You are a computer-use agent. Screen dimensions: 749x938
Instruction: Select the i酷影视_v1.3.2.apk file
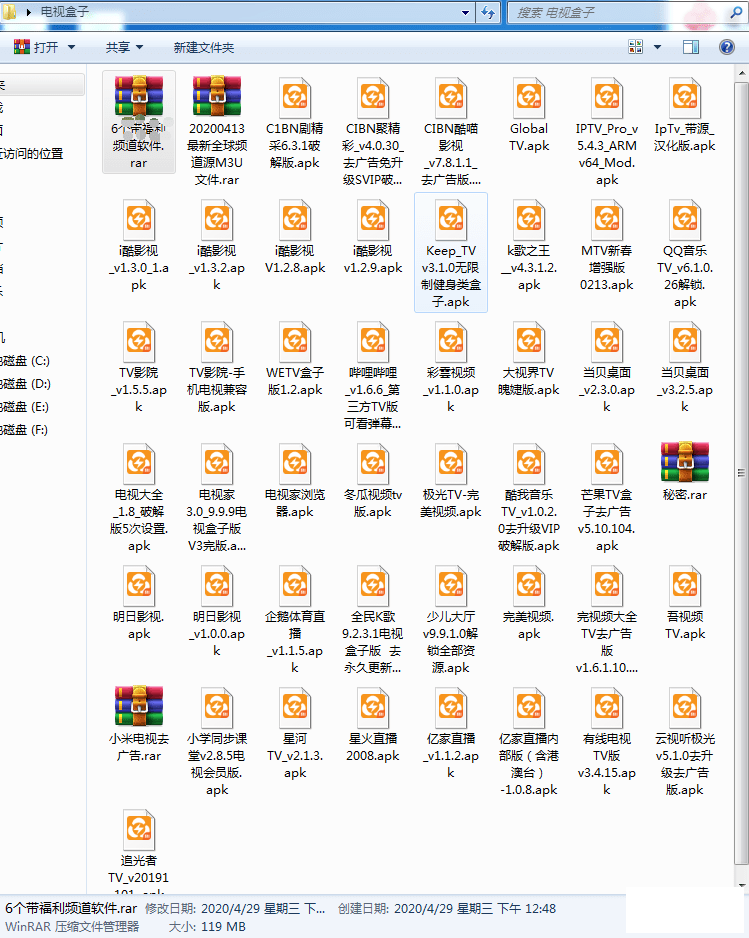click(x=217, y=245)
